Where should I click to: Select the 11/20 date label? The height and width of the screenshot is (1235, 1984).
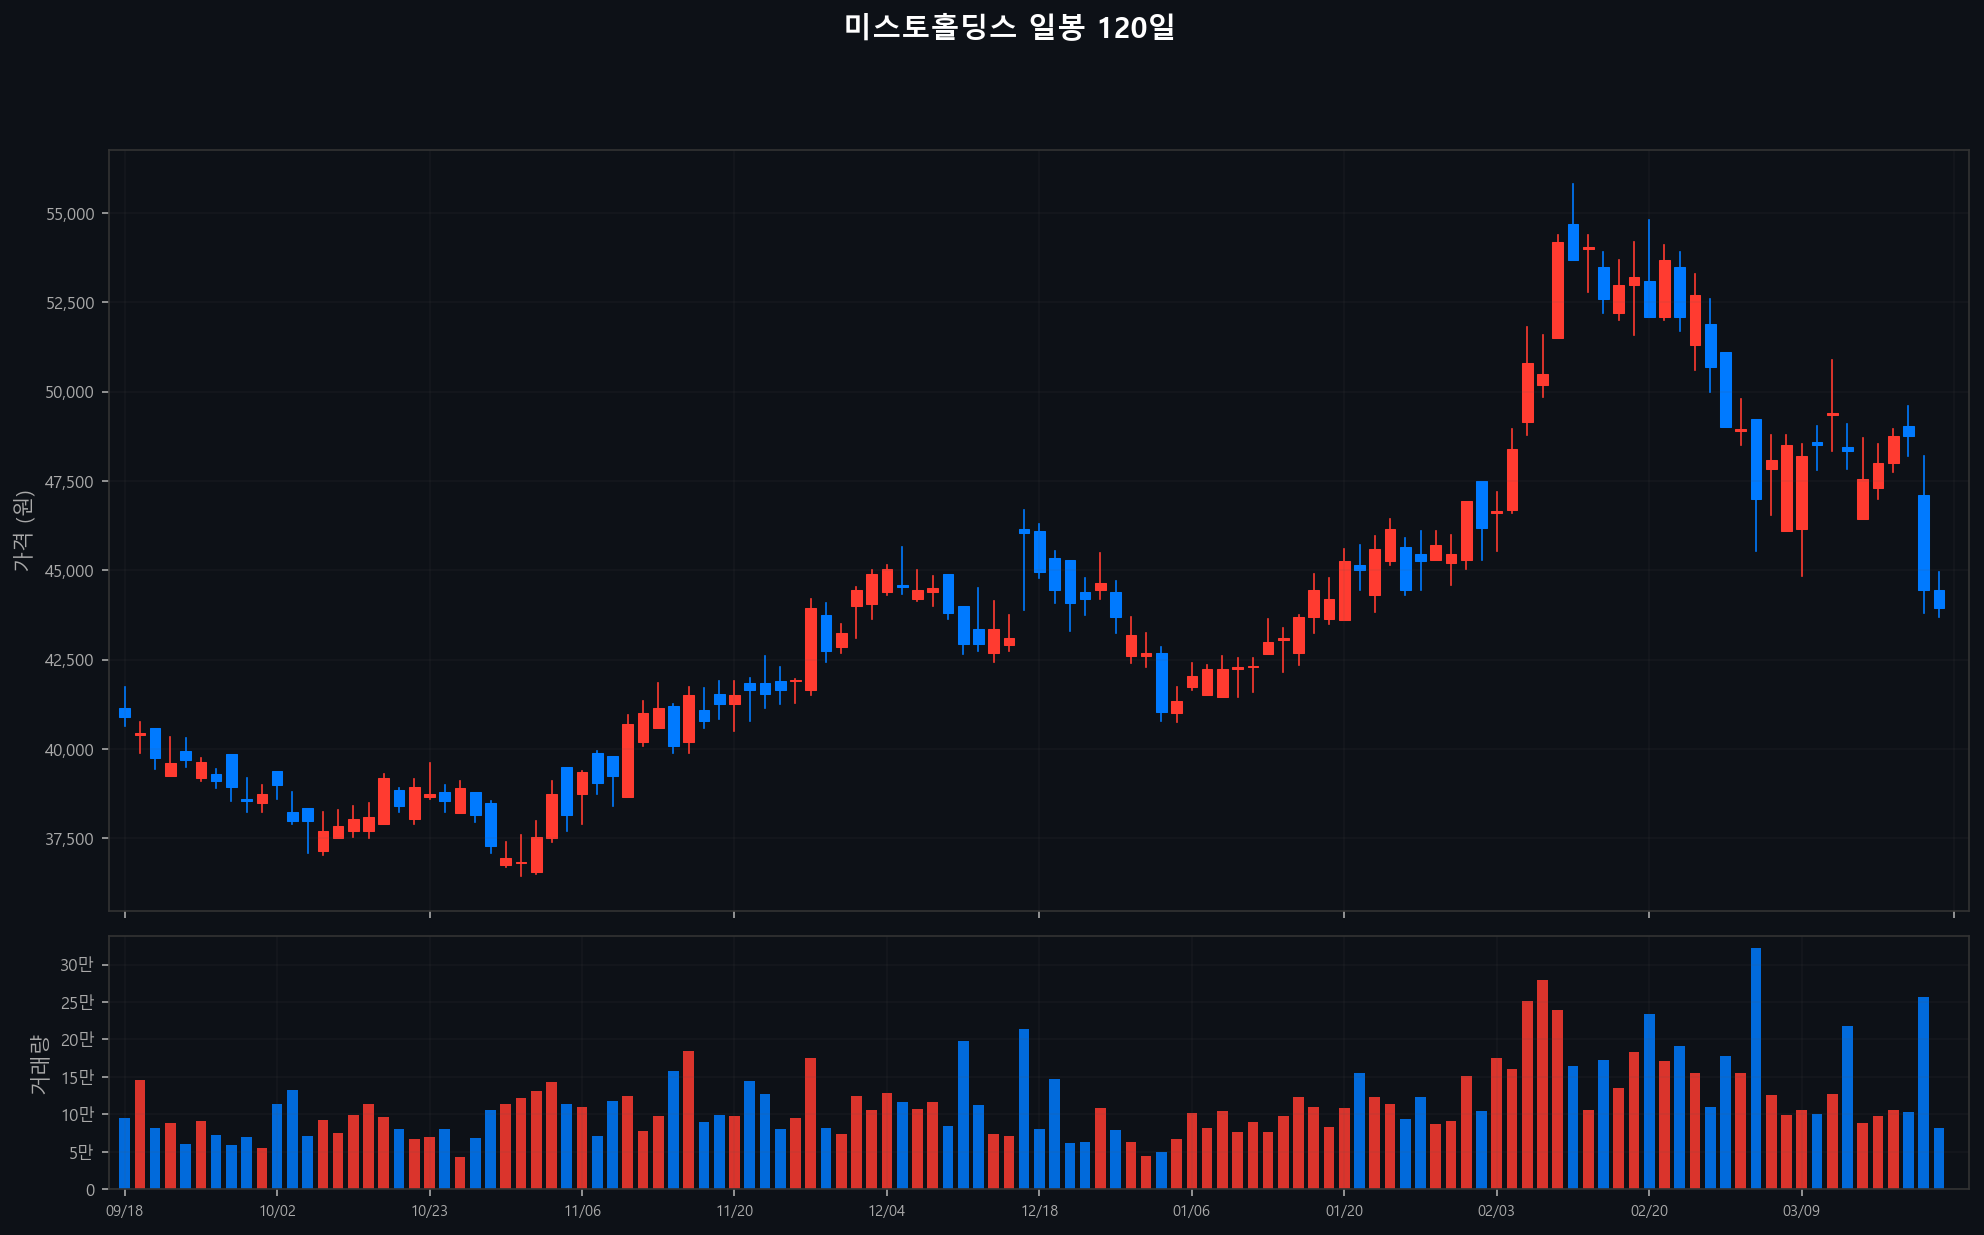point(734,1211)
